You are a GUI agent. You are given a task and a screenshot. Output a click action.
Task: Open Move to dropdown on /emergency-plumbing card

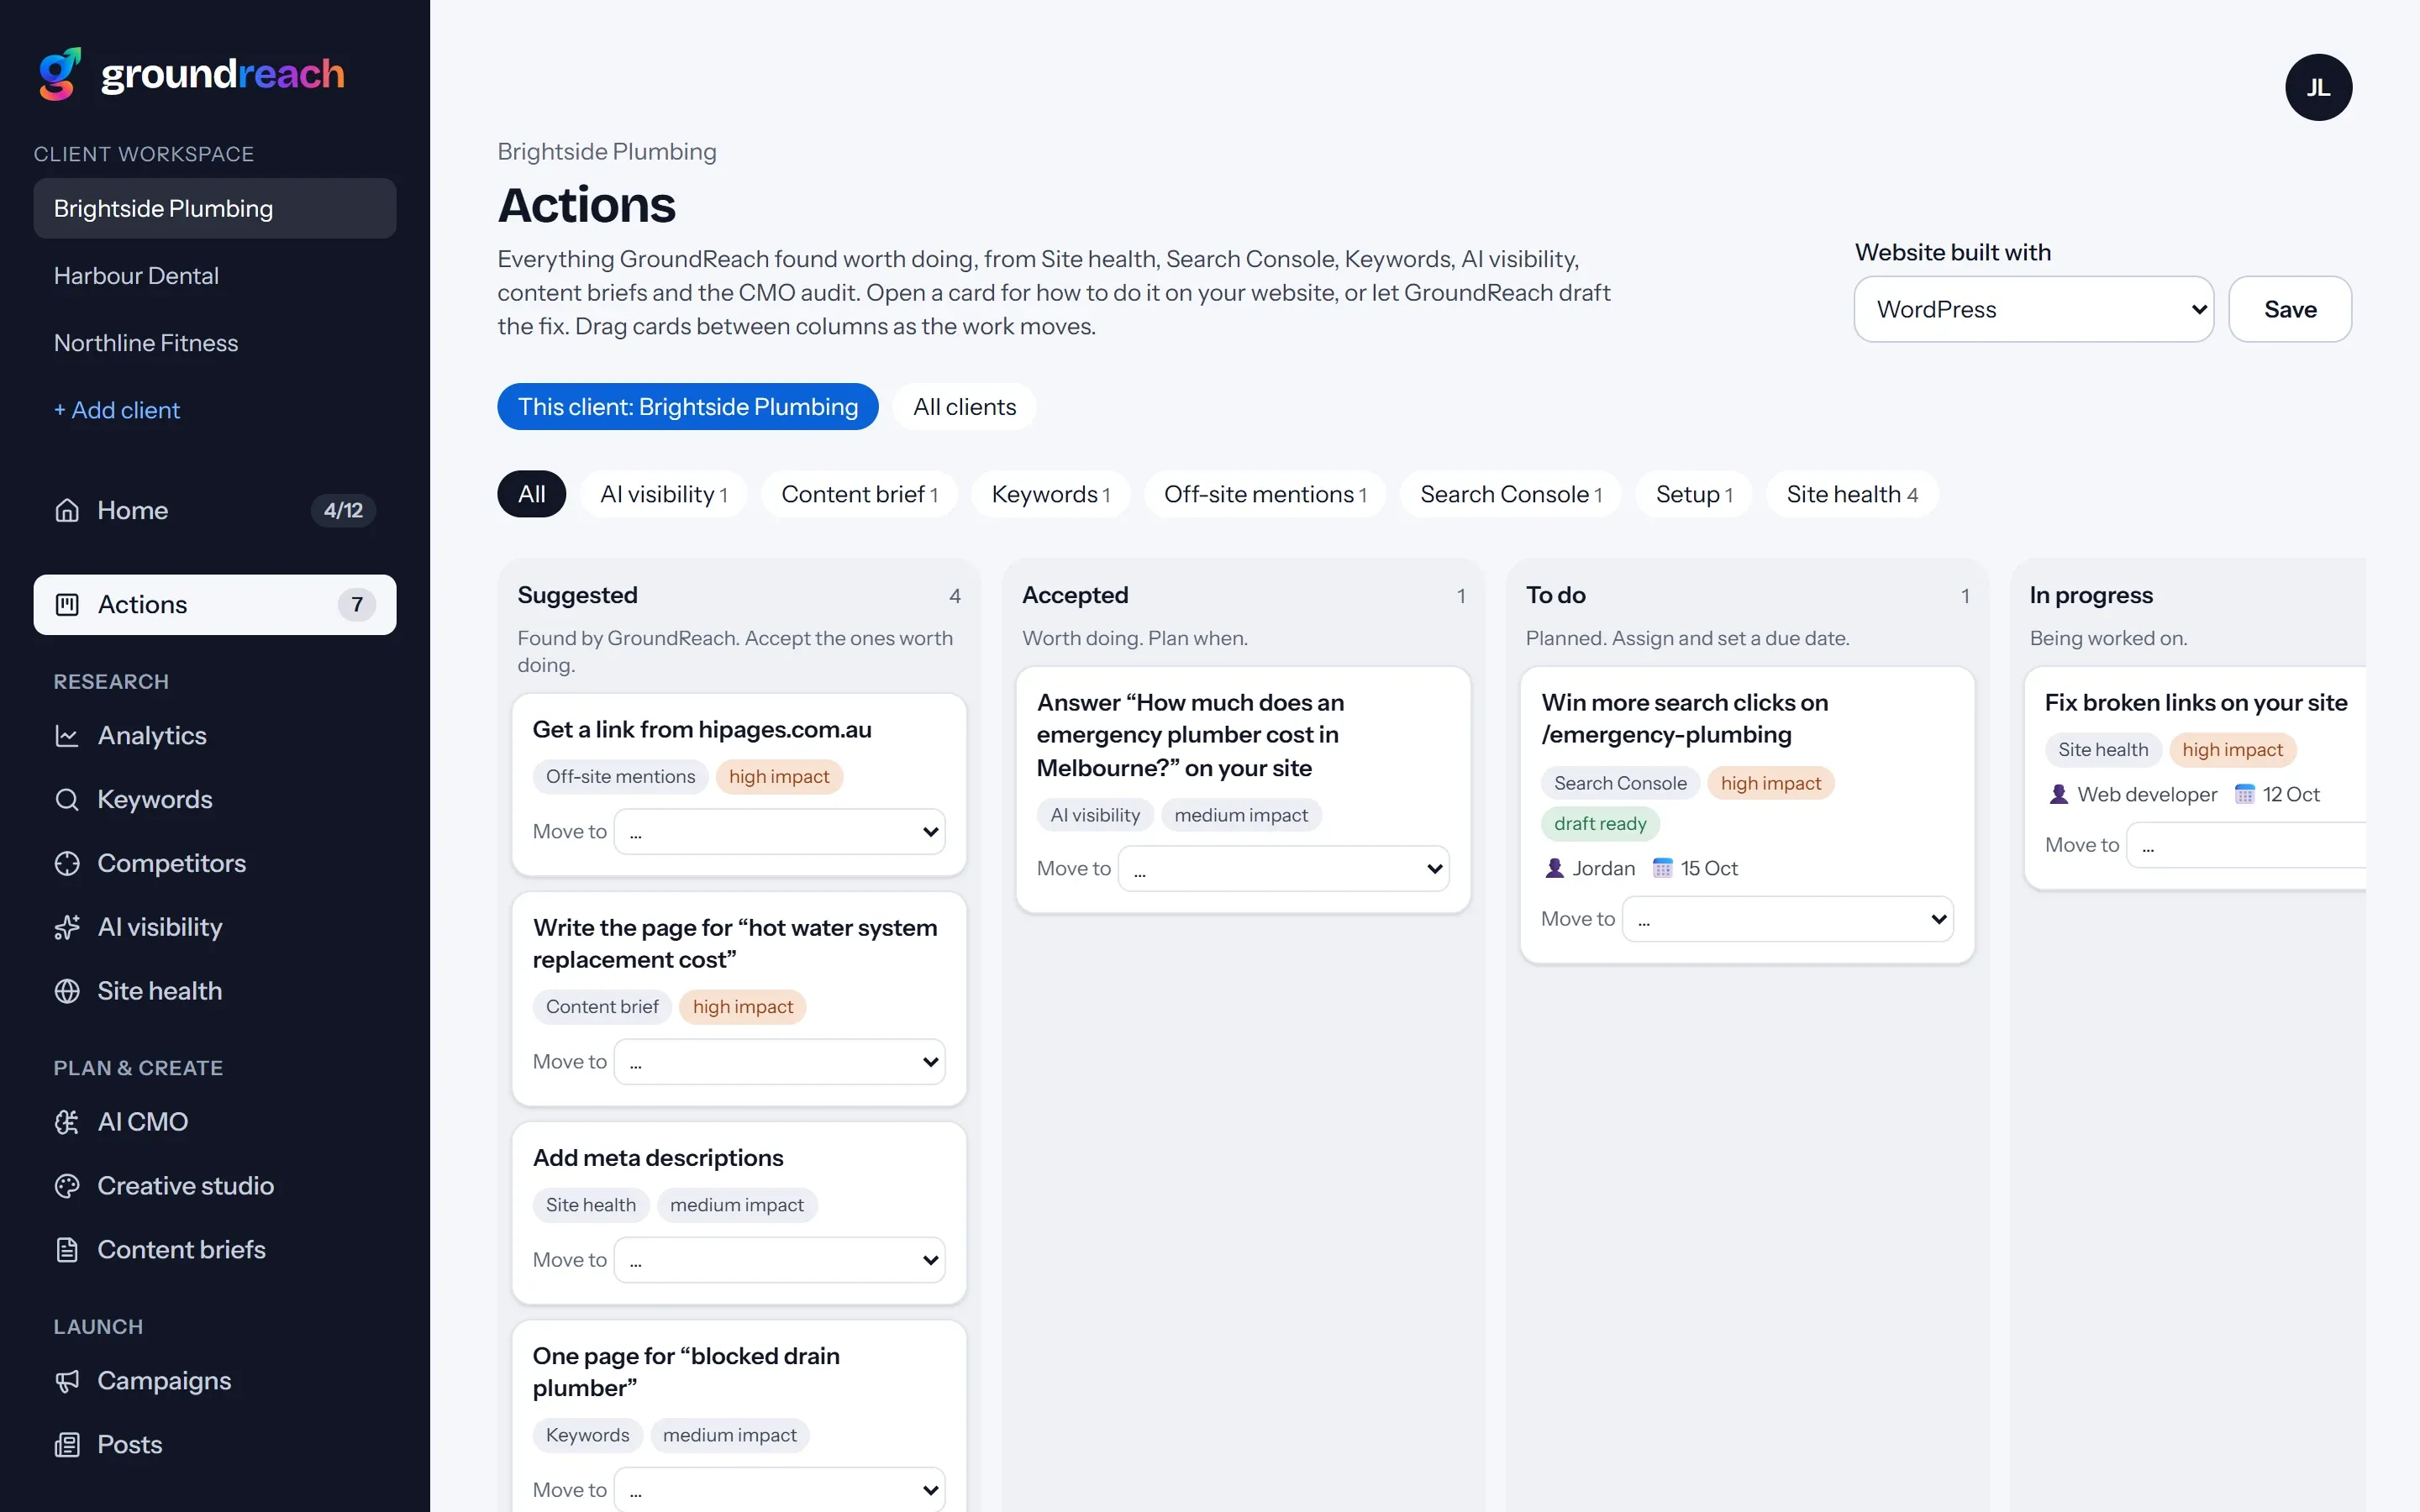click(x=1787, y=919)
